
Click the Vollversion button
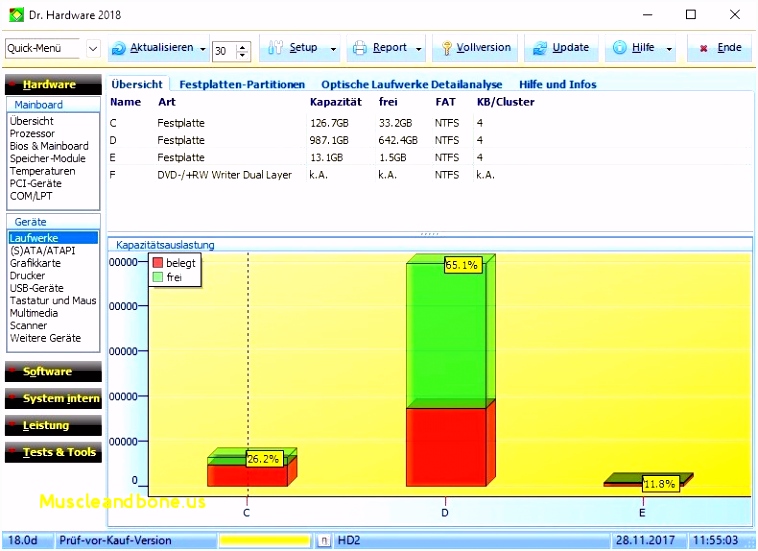475,48
